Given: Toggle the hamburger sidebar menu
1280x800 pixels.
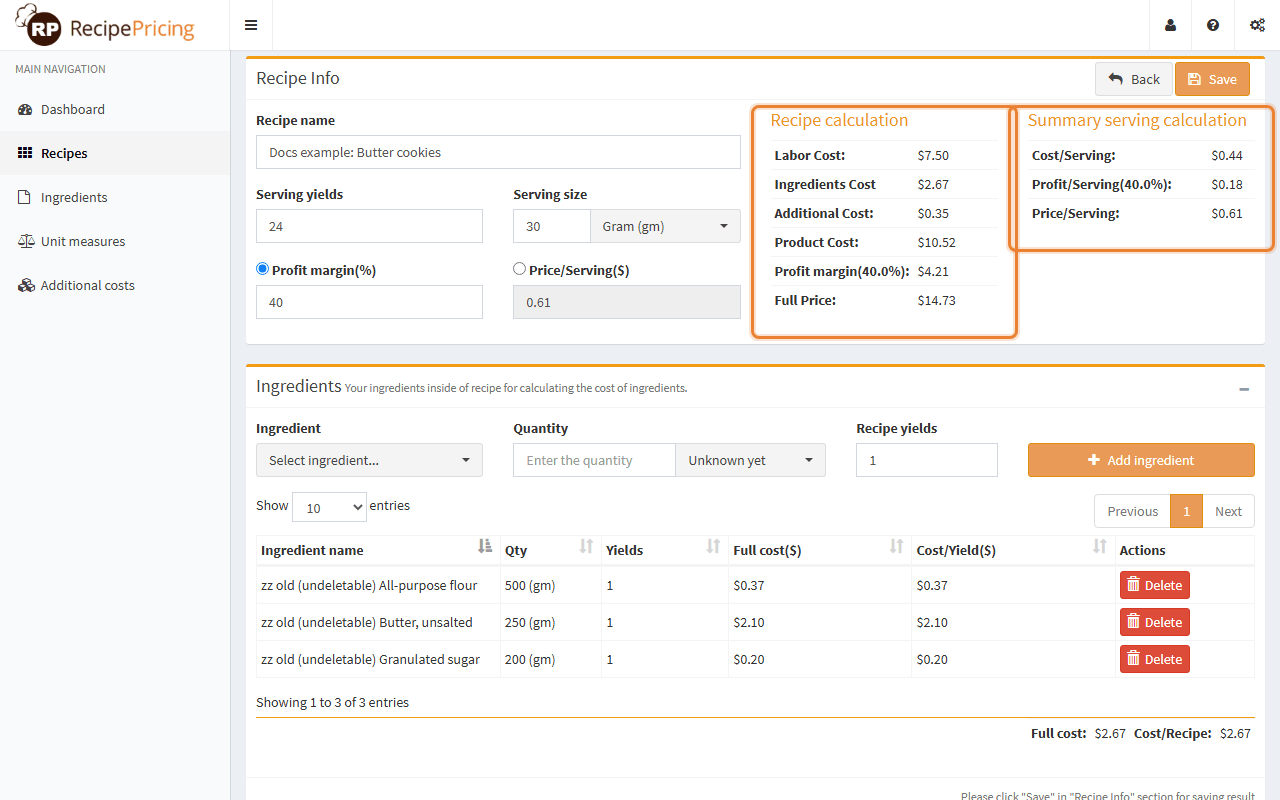Looking at the screenshot, I should (251, 25).
